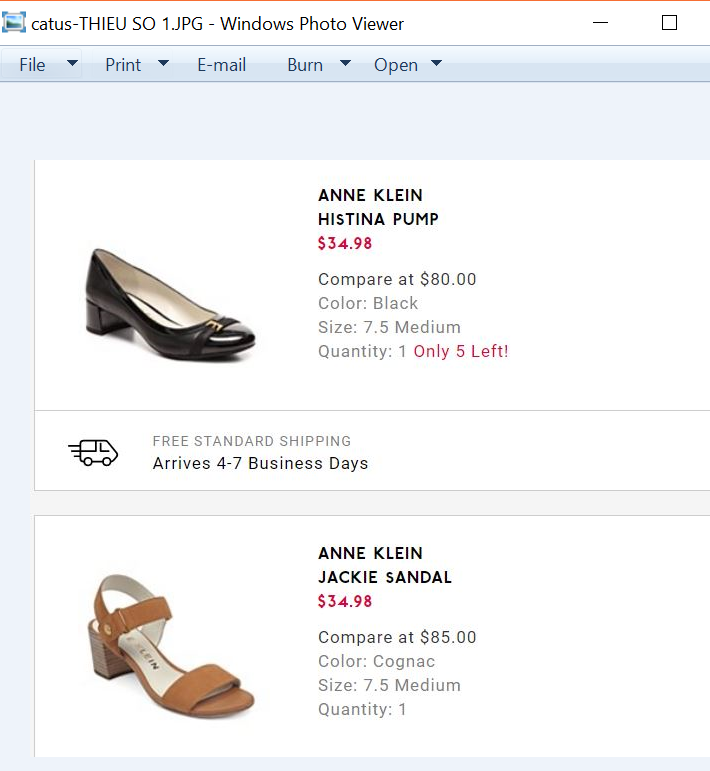
Task: Click the 'Compare at $85.00' text
Action: (397, 637)
